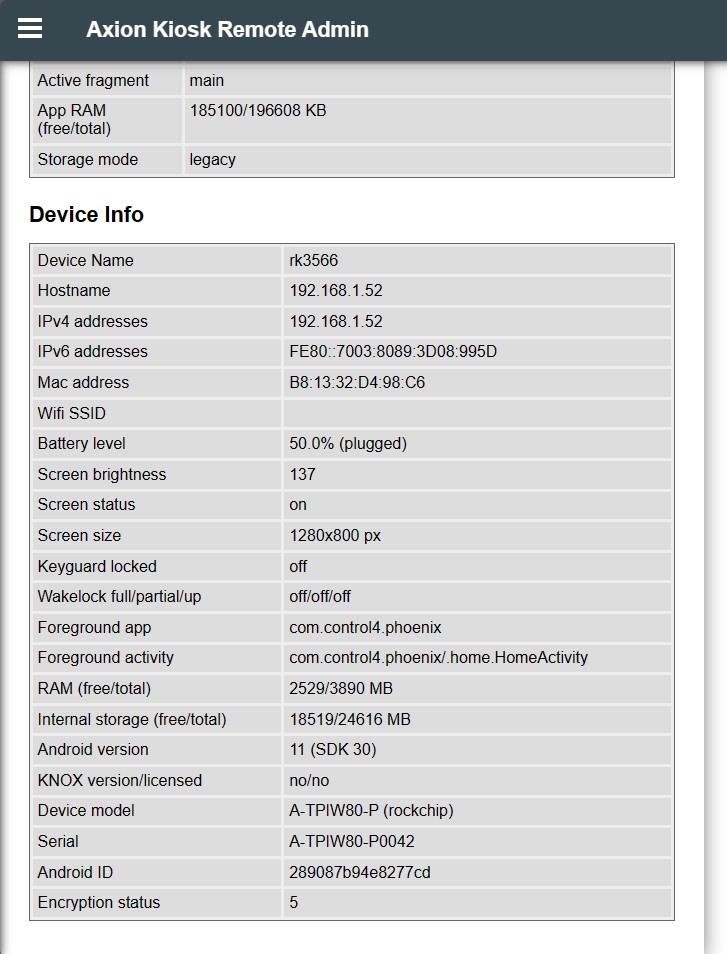Image resolution: width=727 pixels, height=954 pixels.
Task: Click the App RAM 185100/196608 KB value
Action: (x=258, y=111)
